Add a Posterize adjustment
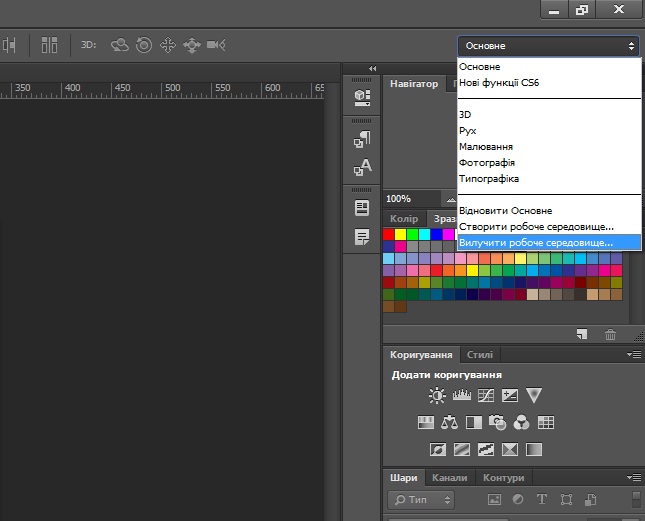This screenshot has height=521, width=645. tap(462, 449)
